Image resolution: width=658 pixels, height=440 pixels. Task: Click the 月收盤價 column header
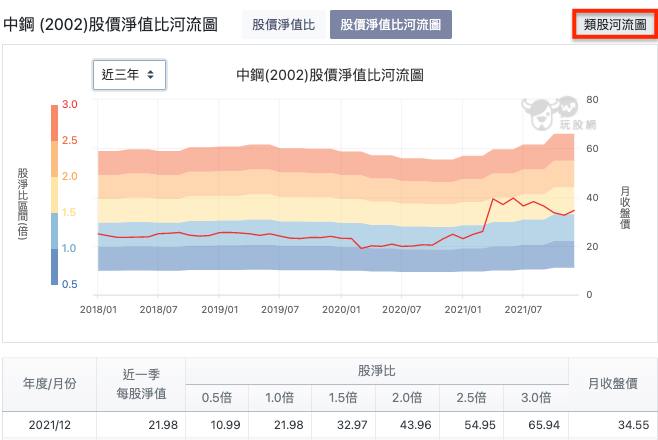pyautogui.click(x=613, y=384)
